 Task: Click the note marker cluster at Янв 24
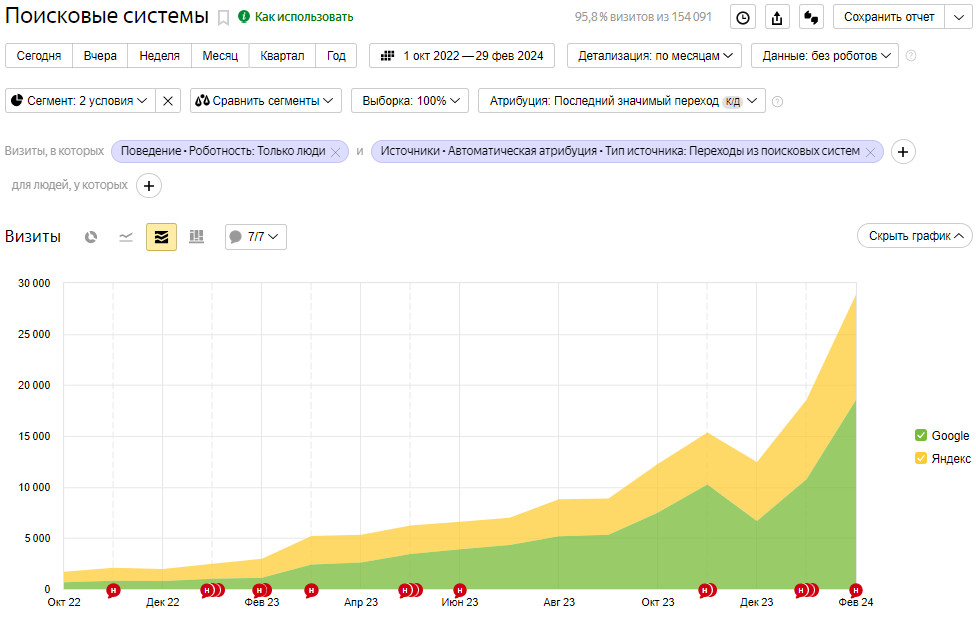pyautogui.click(x=807, y=590)
